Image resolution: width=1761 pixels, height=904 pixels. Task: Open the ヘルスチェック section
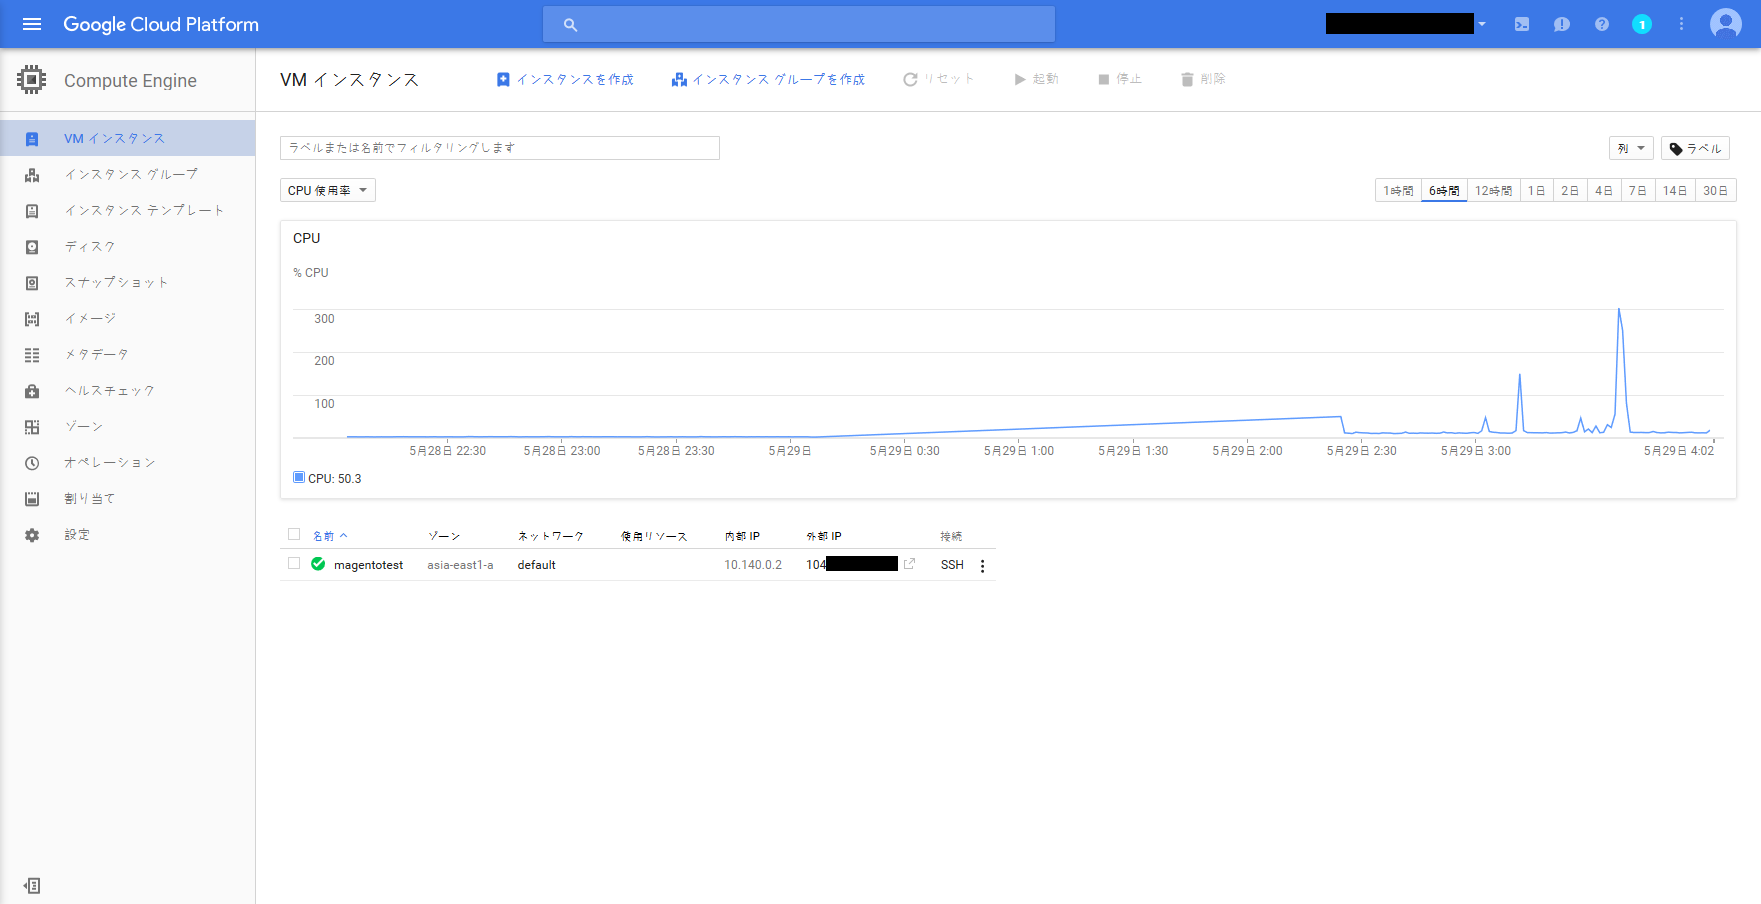tap(110, 390)
